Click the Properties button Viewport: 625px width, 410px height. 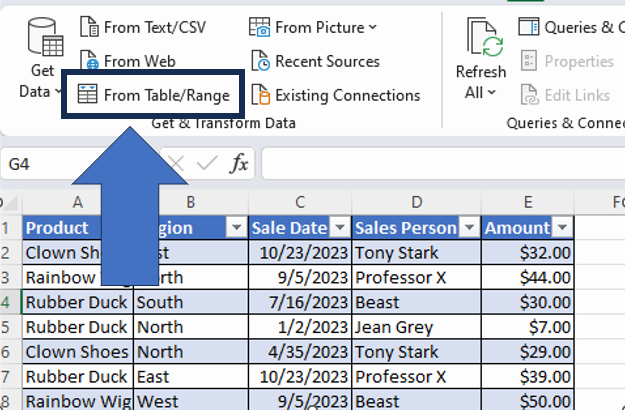click(x=568, y=61)
